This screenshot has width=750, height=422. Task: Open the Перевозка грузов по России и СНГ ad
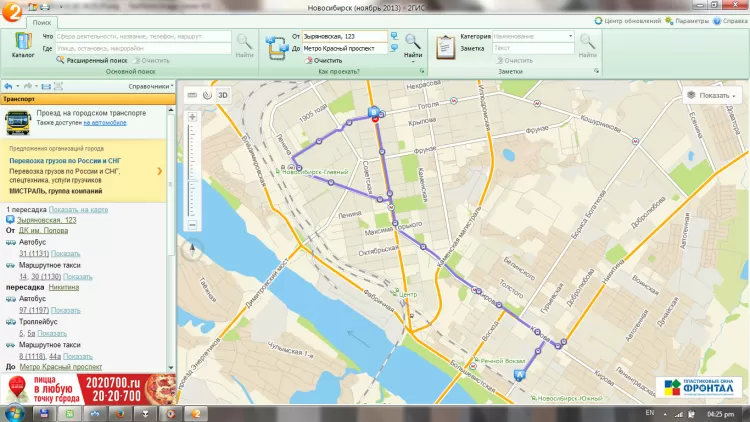[x=65, y=161]
